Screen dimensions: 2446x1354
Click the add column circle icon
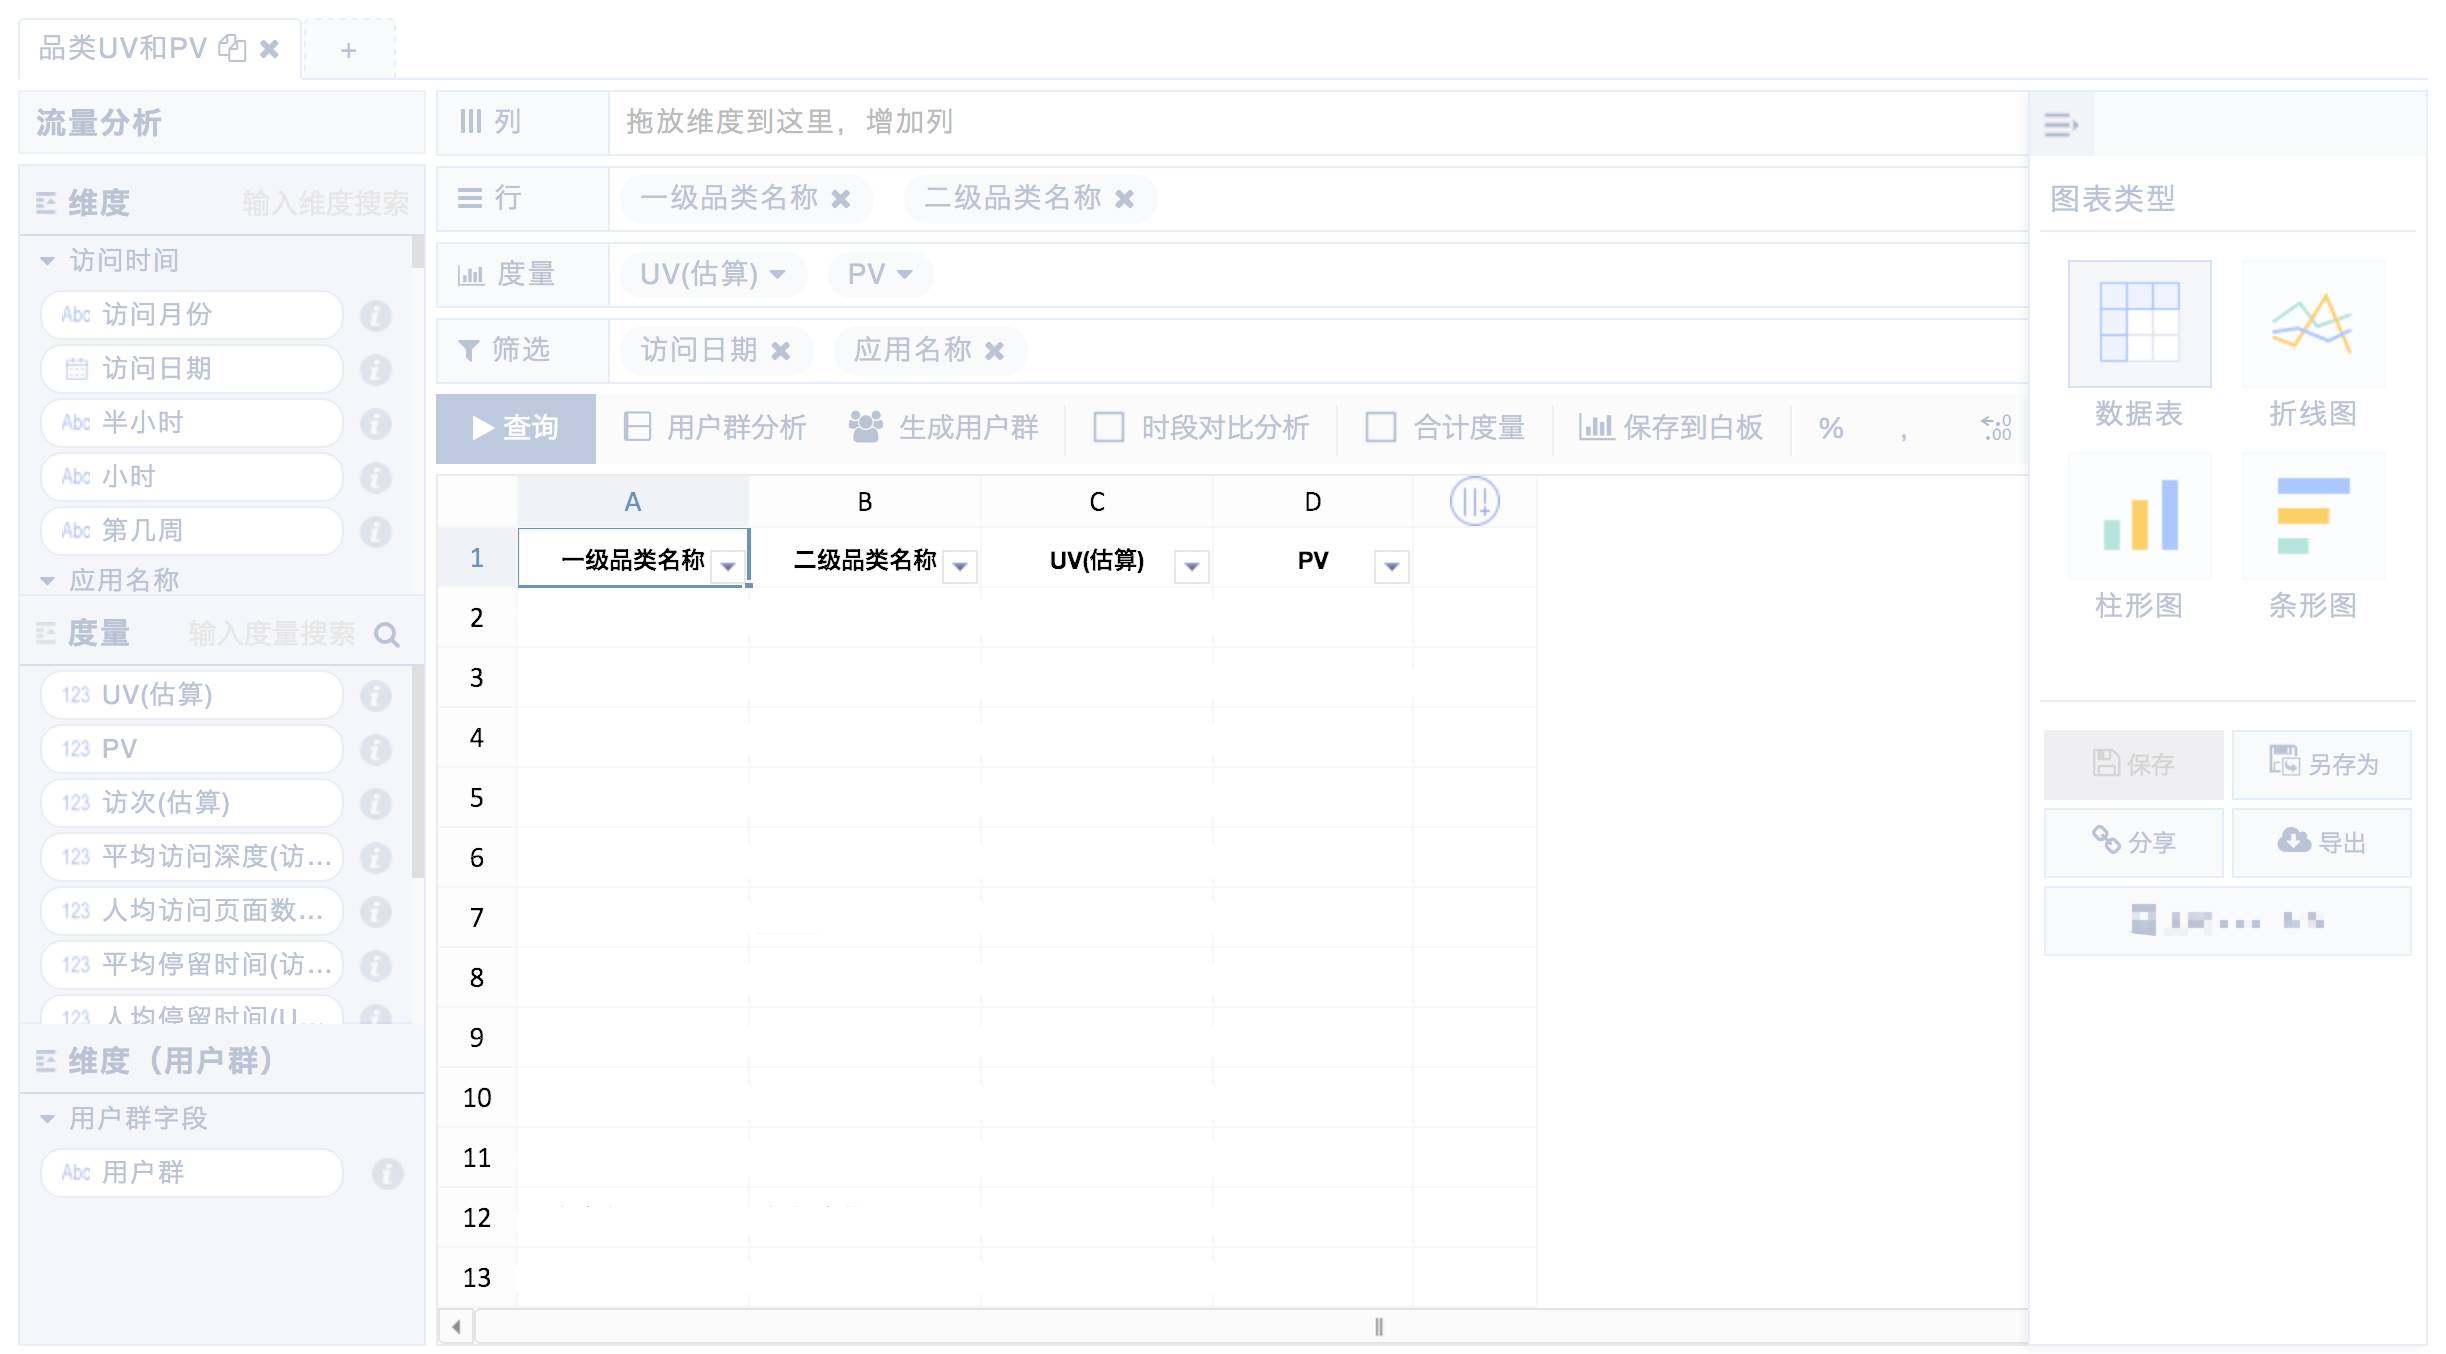(x=1474, y=501)
